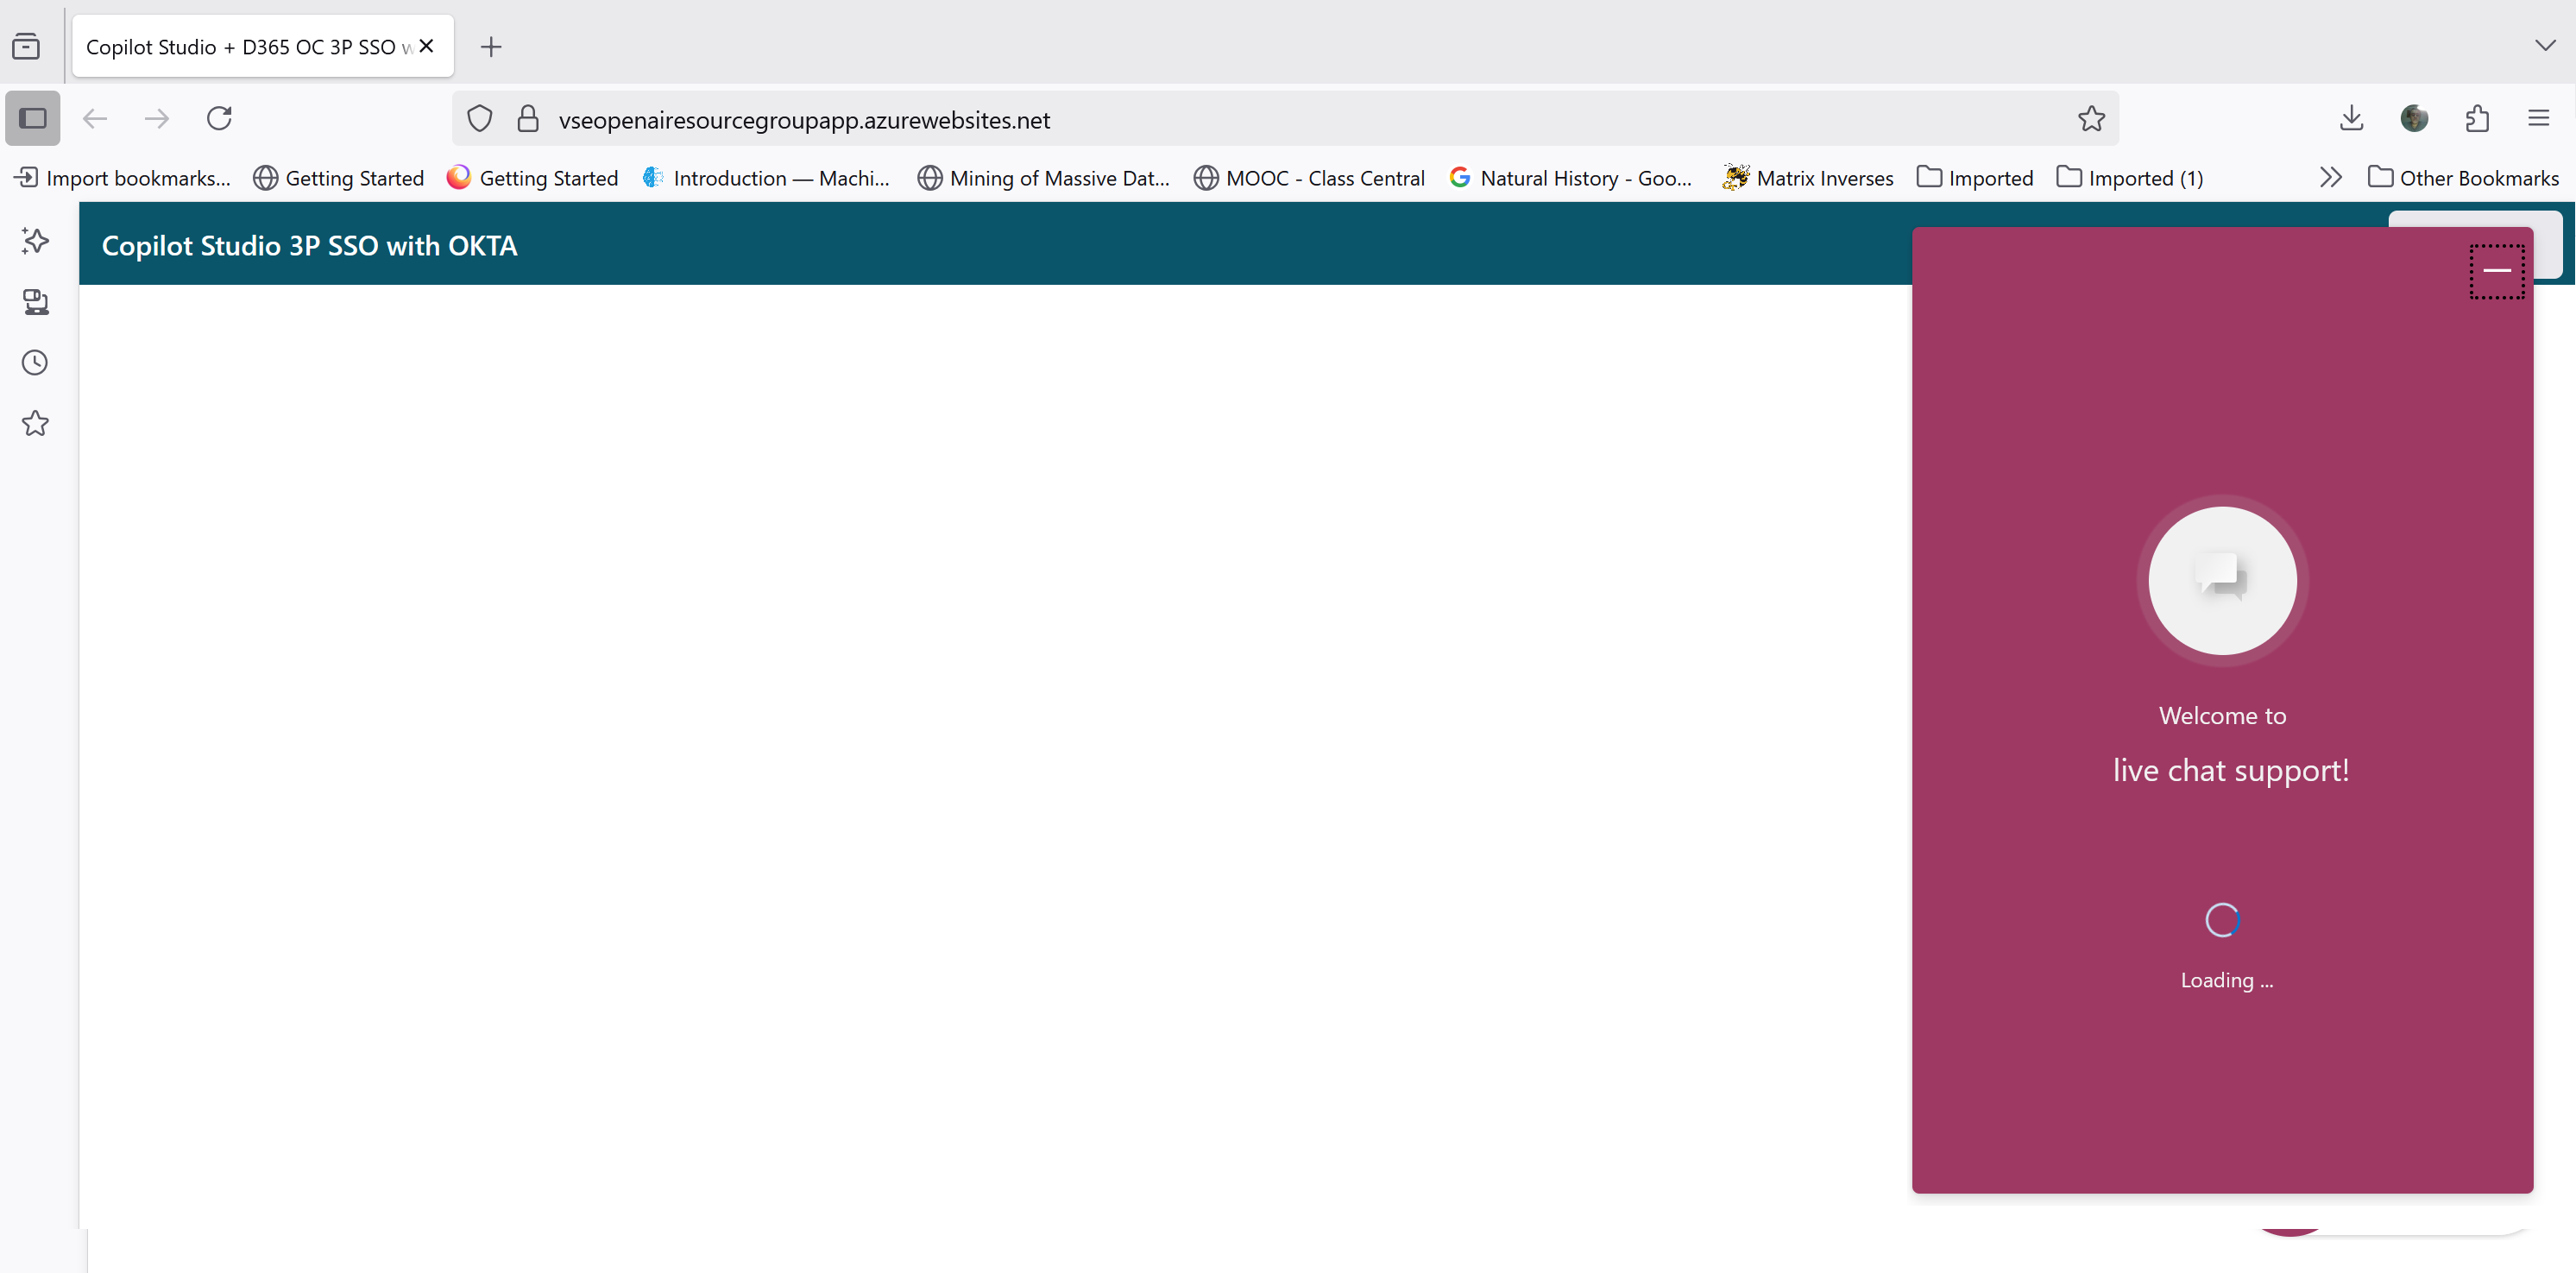Toggle the sidebar panel button
The image size is (2576, 1273).
(x=33, y=119)
